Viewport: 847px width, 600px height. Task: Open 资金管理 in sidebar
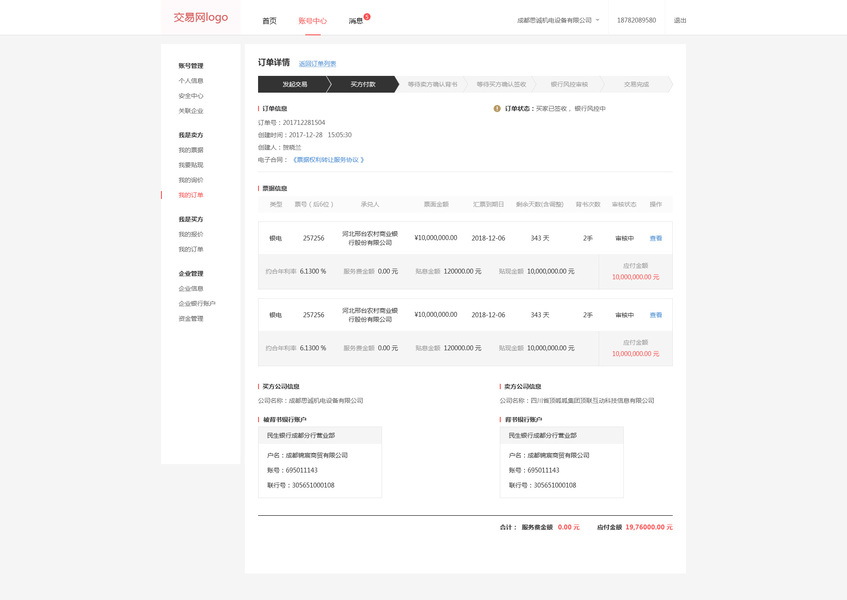tap(191, 319)
